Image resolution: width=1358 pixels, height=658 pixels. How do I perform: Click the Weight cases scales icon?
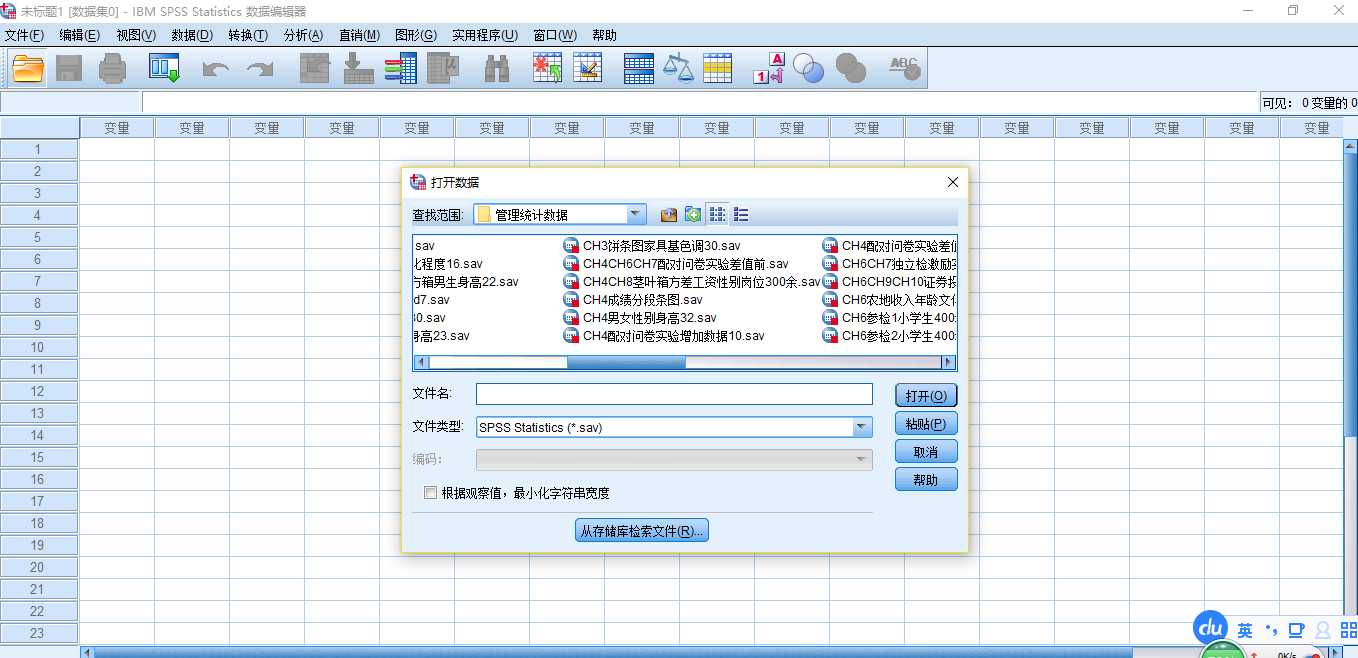click(x=678, y=68)
